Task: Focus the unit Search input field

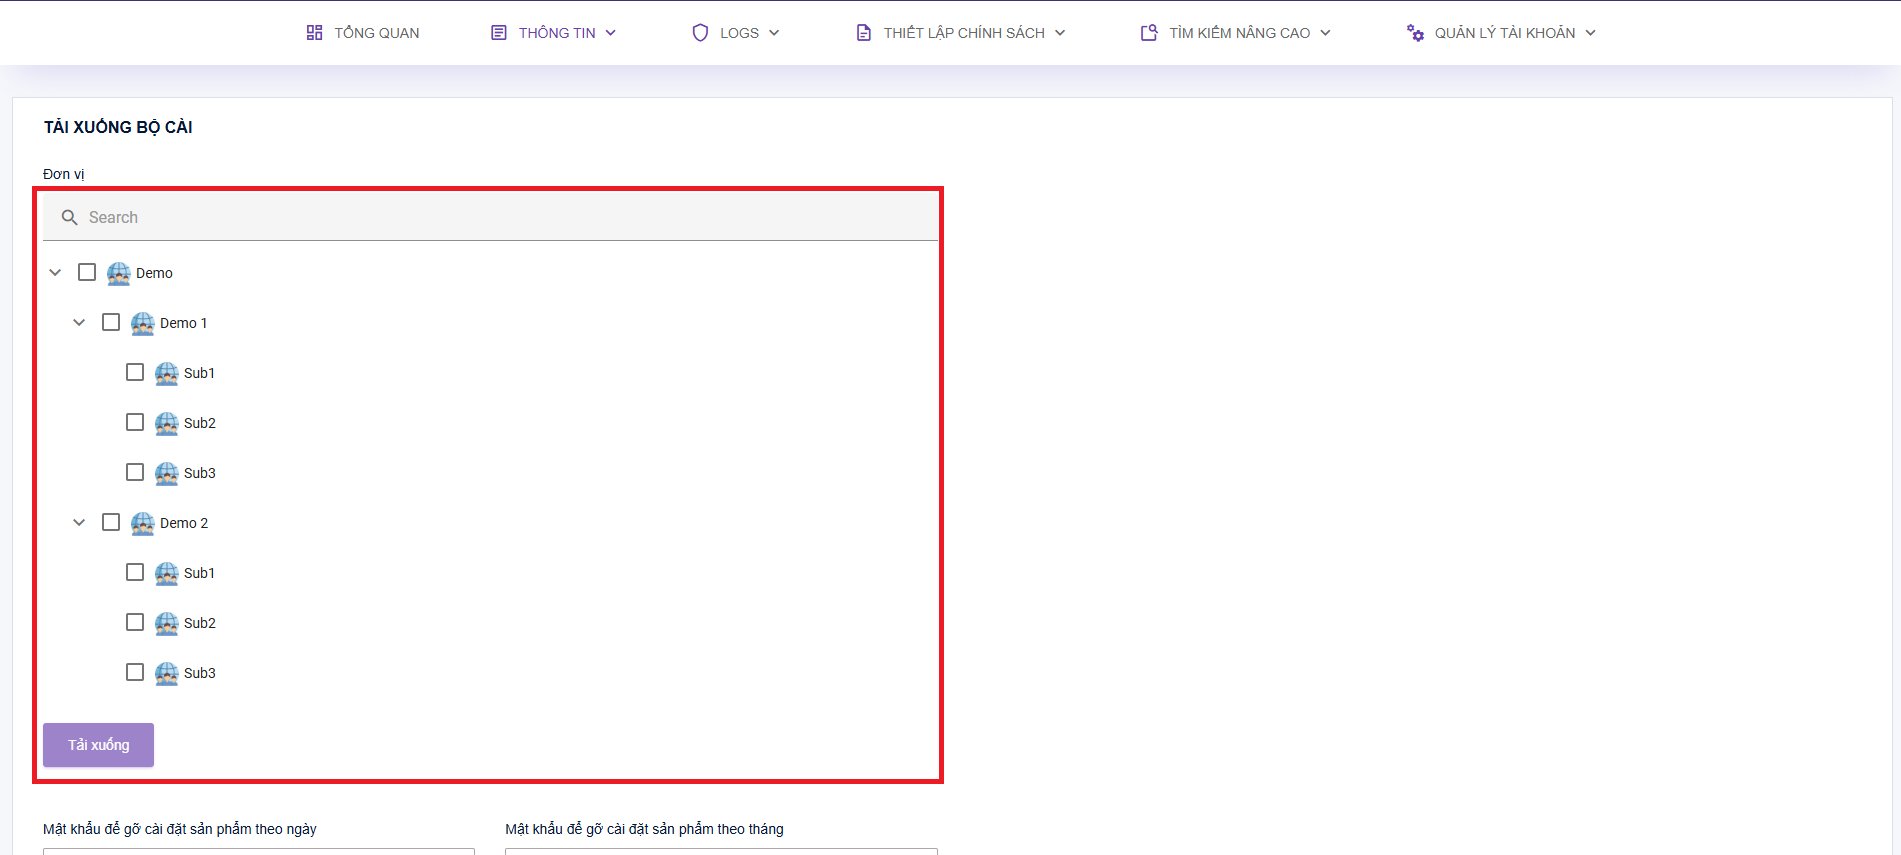Action: [x=500, y=218]
